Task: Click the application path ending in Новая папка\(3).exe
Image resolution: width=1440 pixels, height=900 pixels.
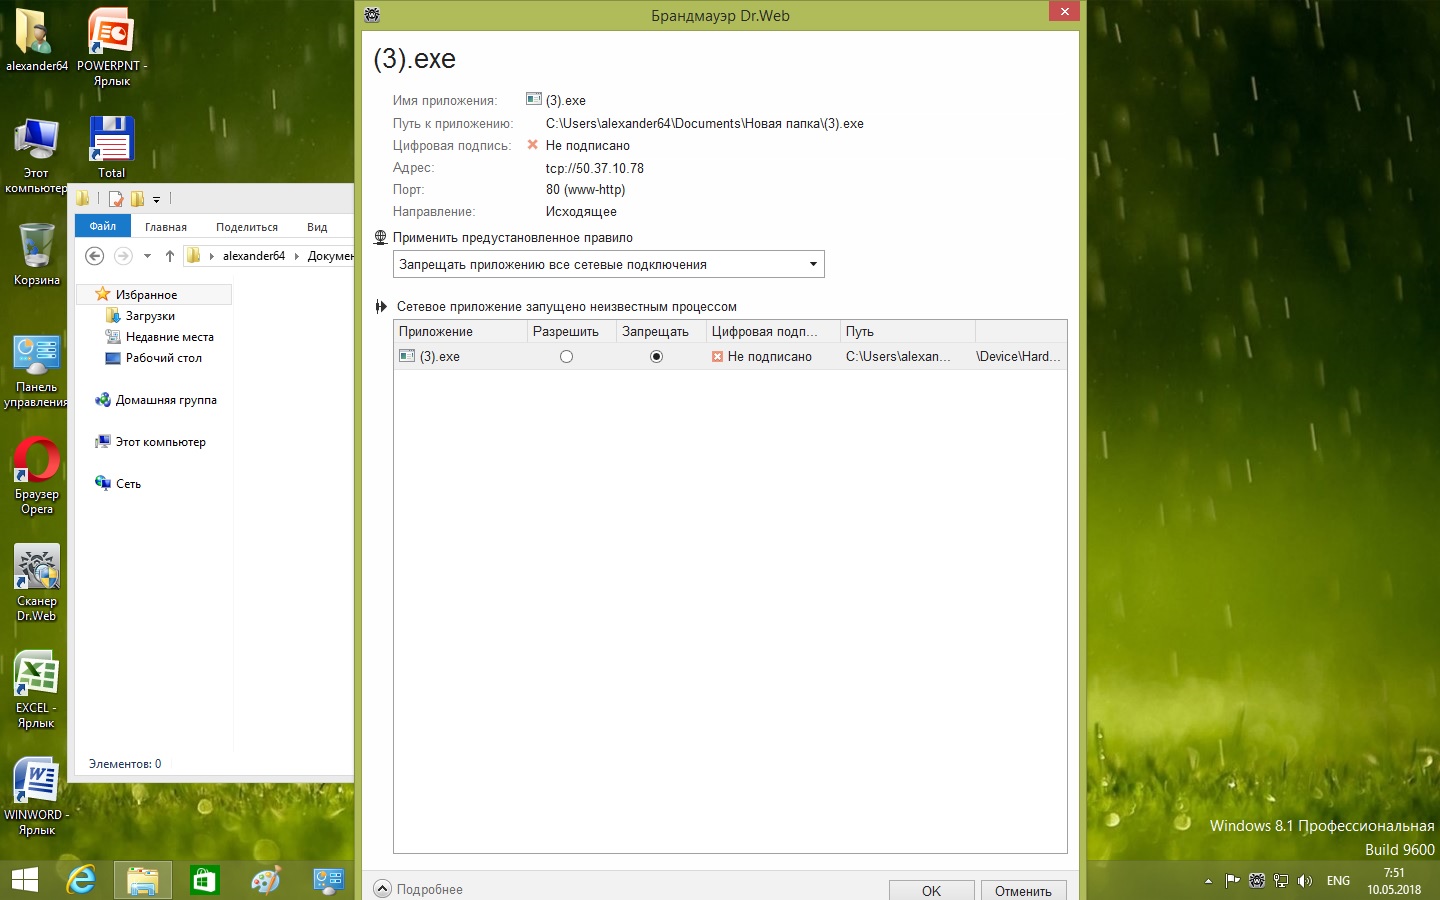Action: (705, 124)
